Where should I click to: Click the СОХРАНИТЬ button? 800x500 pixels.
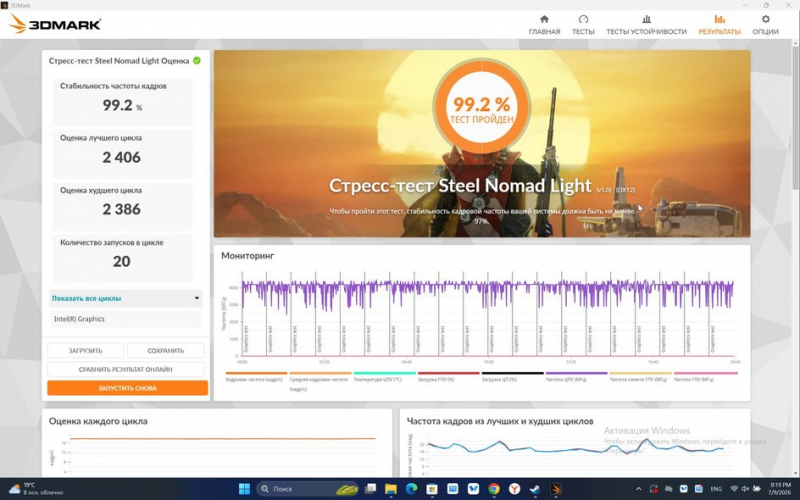[166, 351]
